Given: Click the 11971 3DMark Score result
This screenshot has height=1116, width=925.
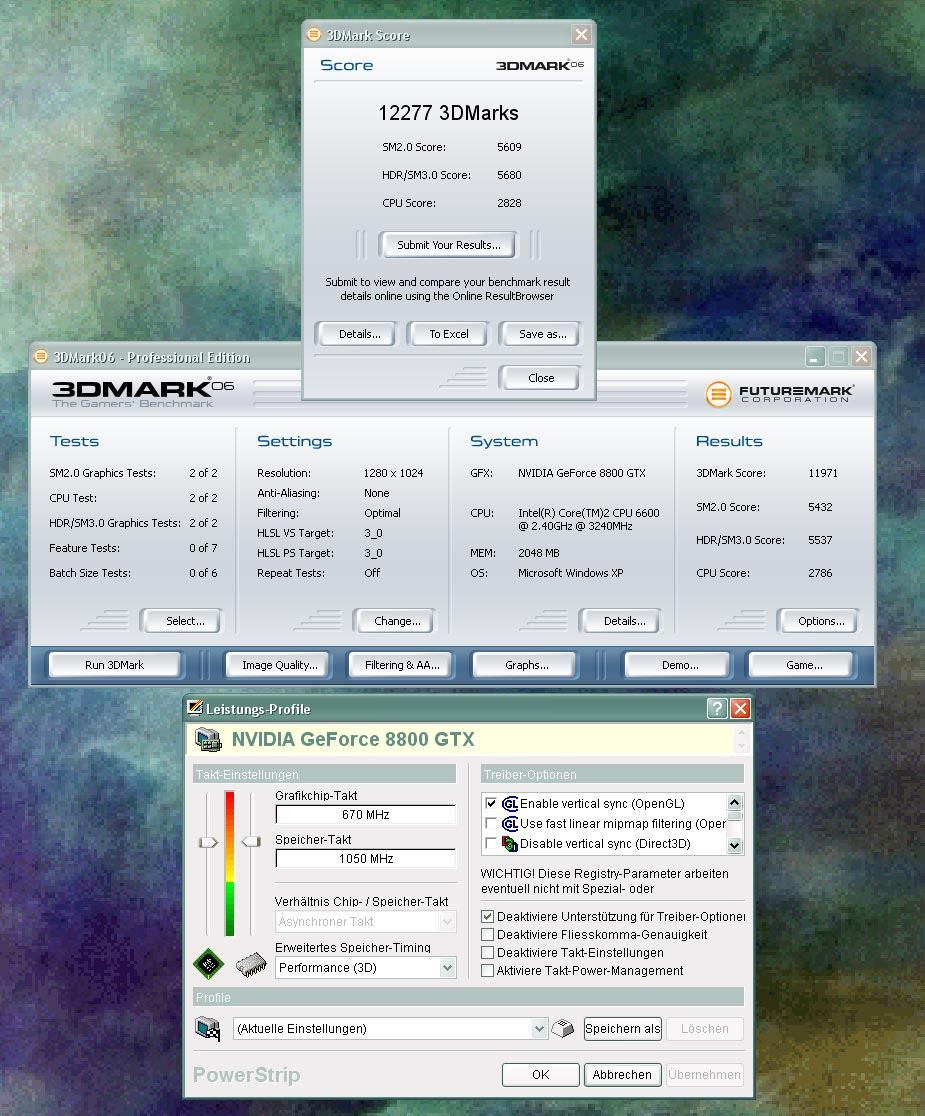Looking at the screenshot, I should (823, 473).
